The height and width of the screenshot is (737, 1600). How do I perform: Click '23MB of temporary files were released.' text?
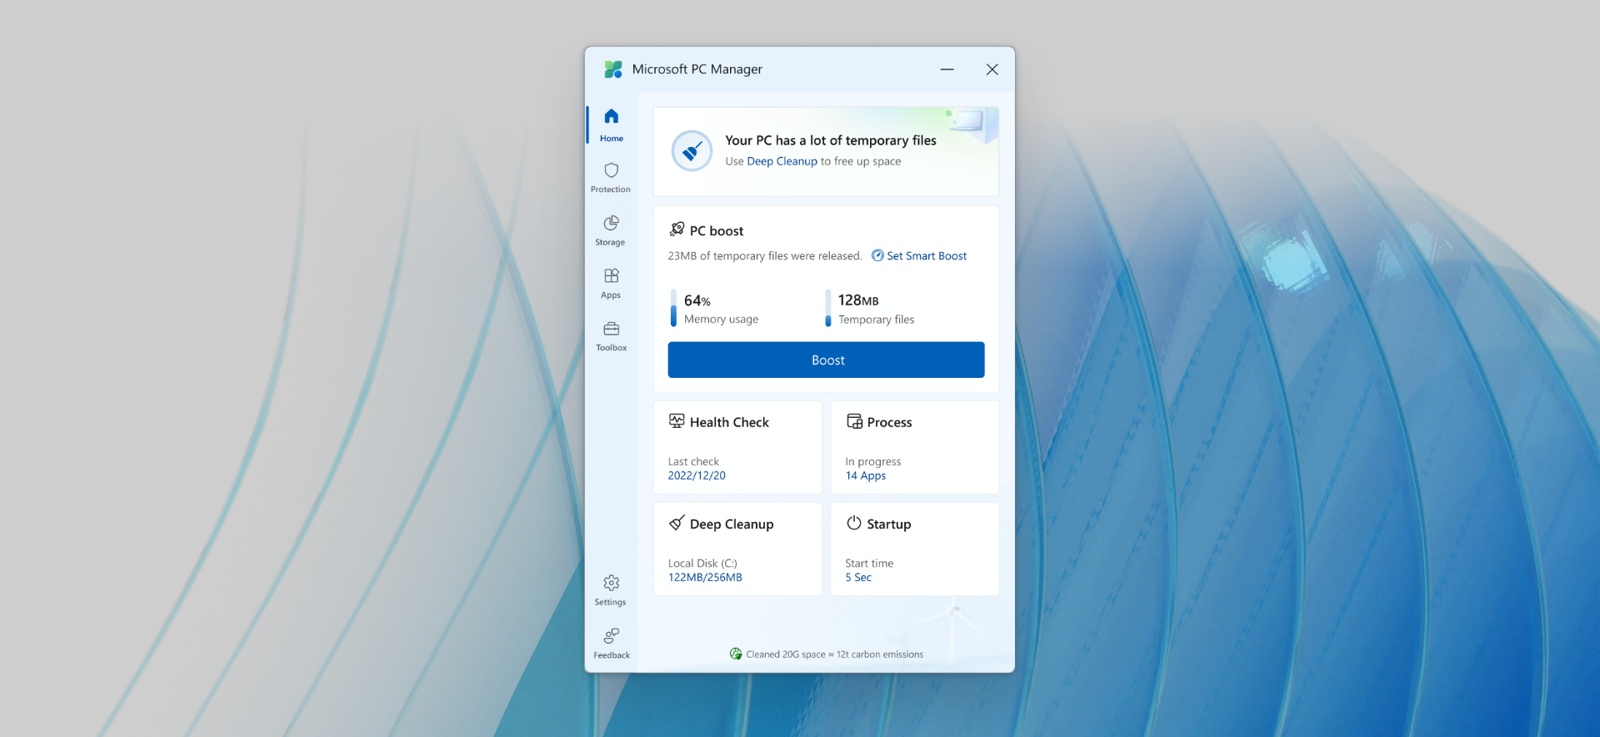(765, 256)
